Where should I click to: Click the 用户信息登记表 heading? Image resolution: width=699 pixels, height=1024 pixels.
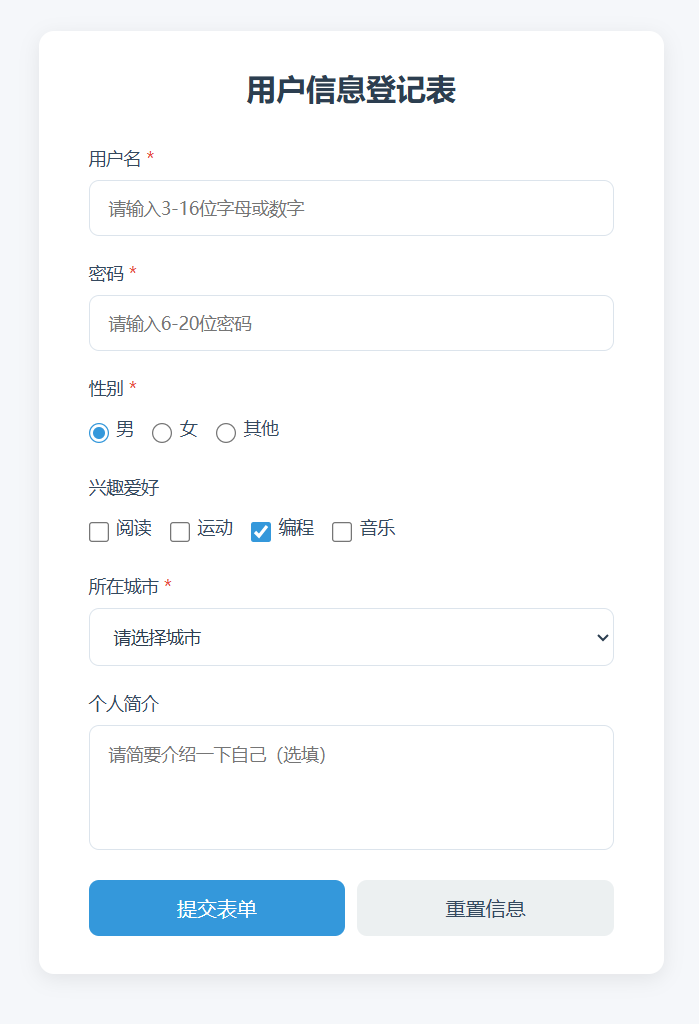351,90
